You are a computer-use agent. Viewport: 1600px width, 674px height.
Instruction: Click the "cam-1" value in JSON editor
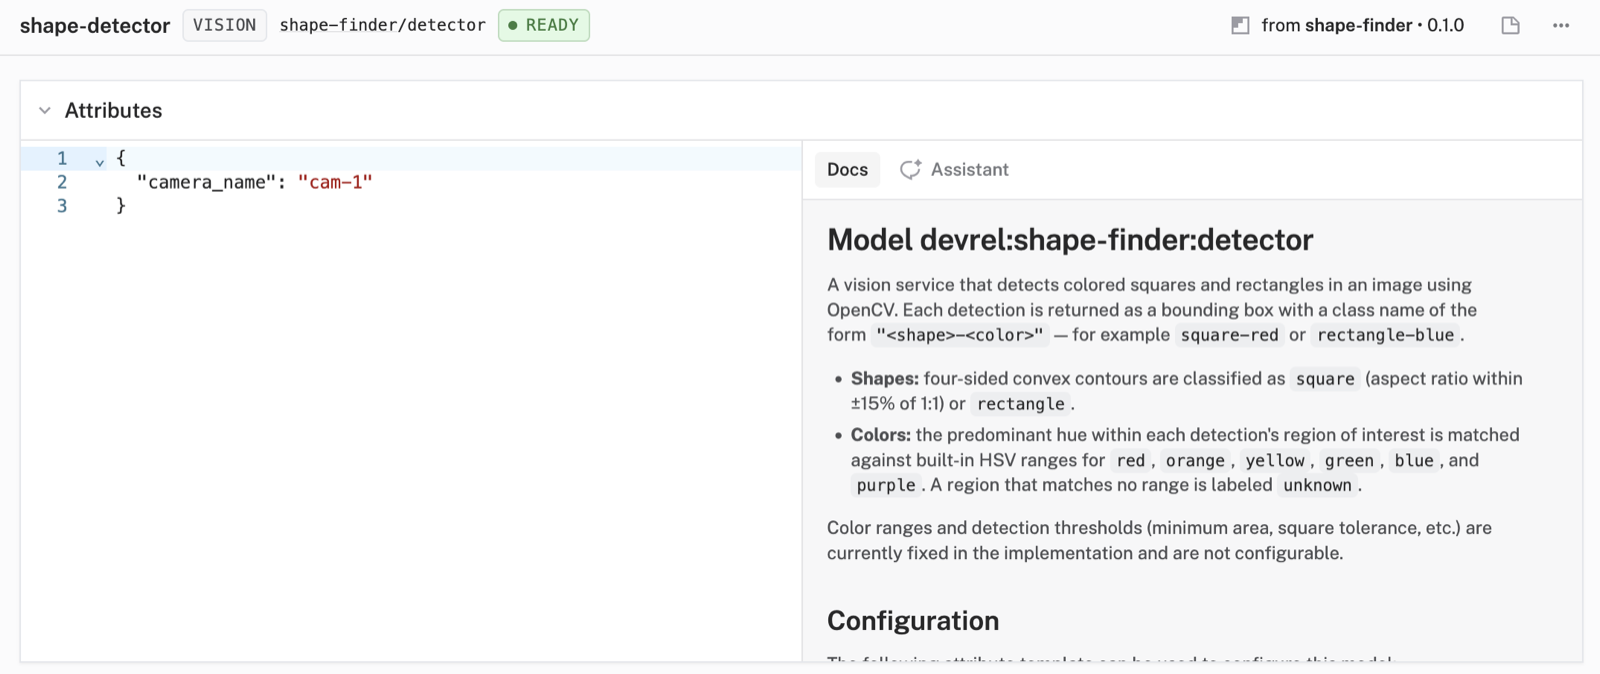(335, 182)
